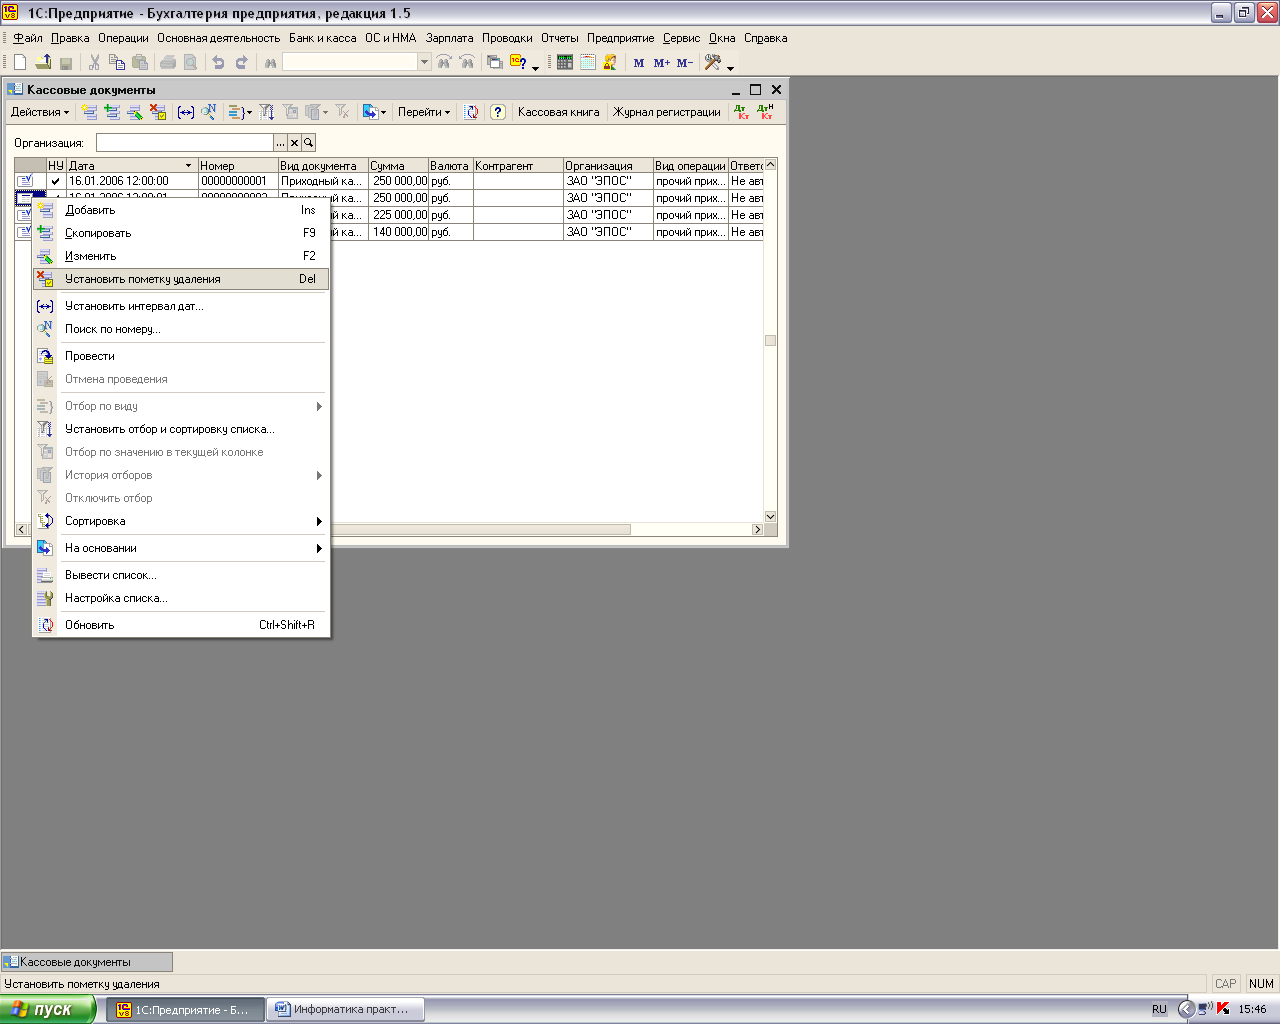Click the Open file icon in main toolbar
The image size is (1280, 1024).
coord(43,62)
